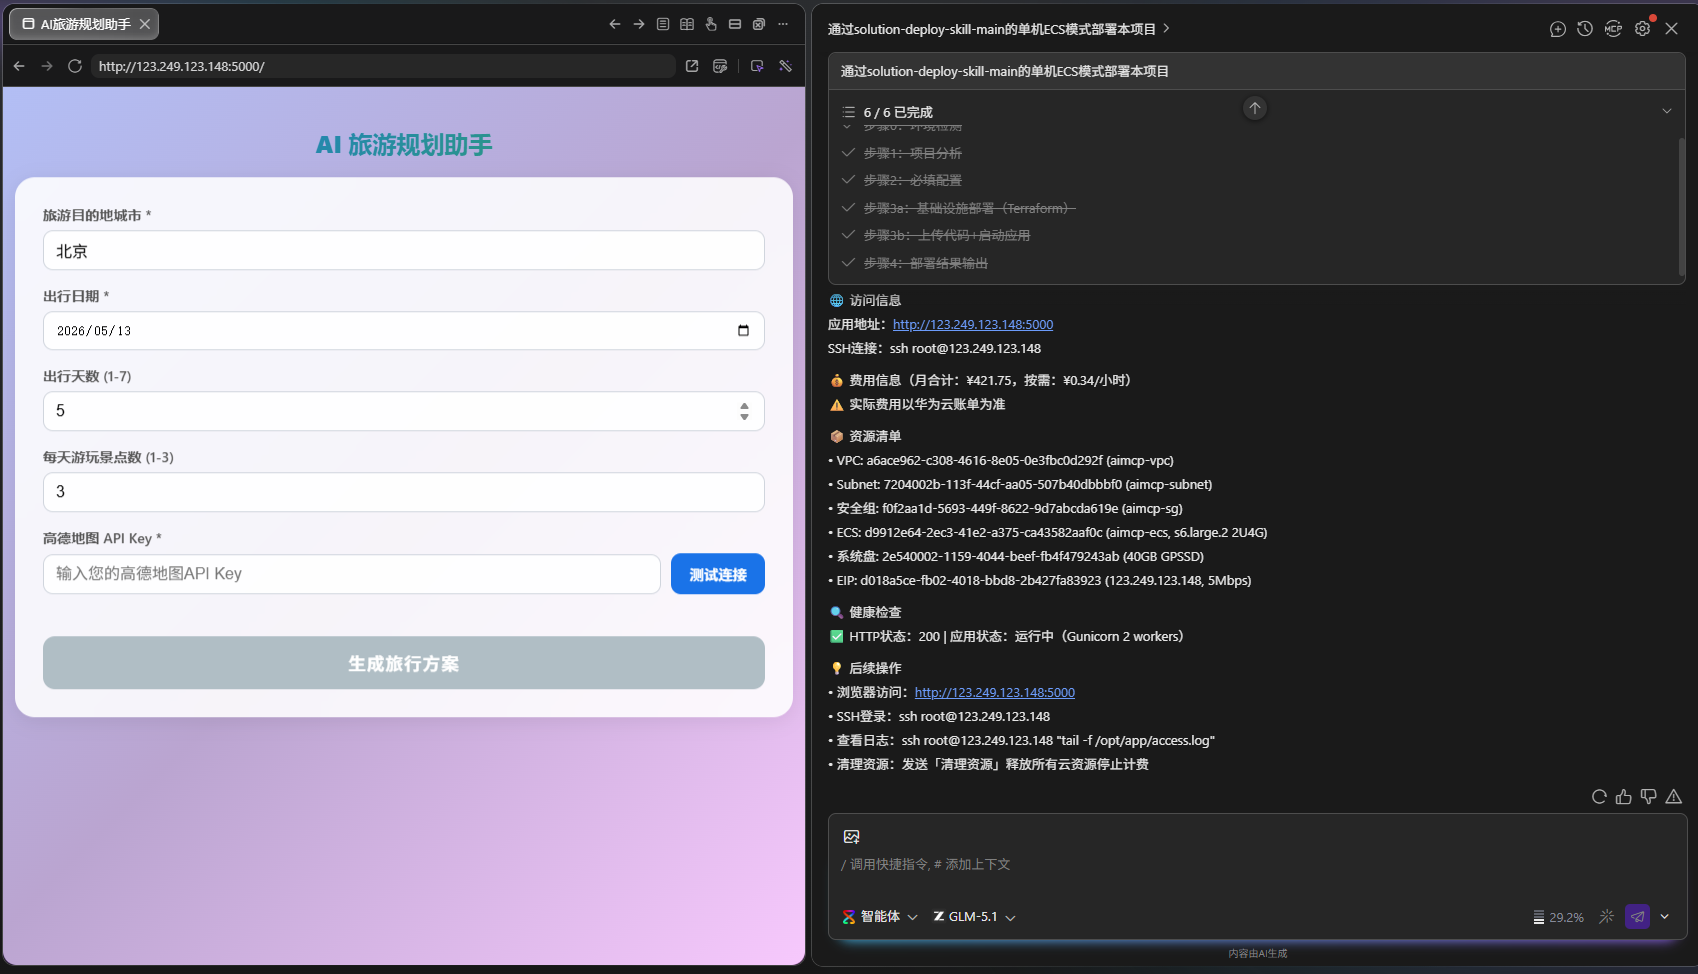Toggle the 步骤2: 必填配置 checkmark
Screen dimensions: 1698x974
[x=848, y=180]
